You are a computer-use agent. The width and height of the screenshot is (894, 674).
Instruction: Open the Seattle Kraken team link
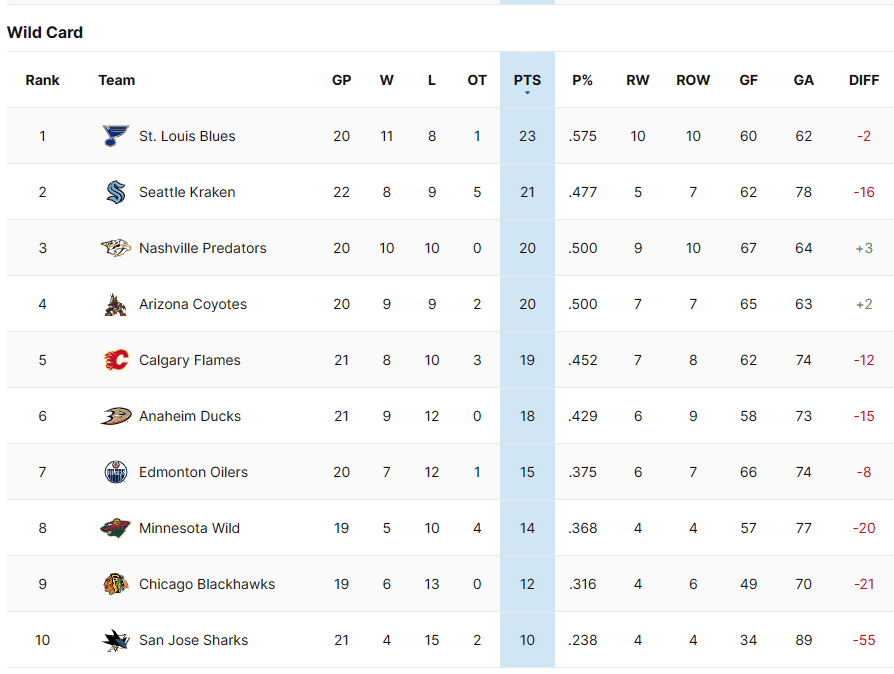pos(187,192)
